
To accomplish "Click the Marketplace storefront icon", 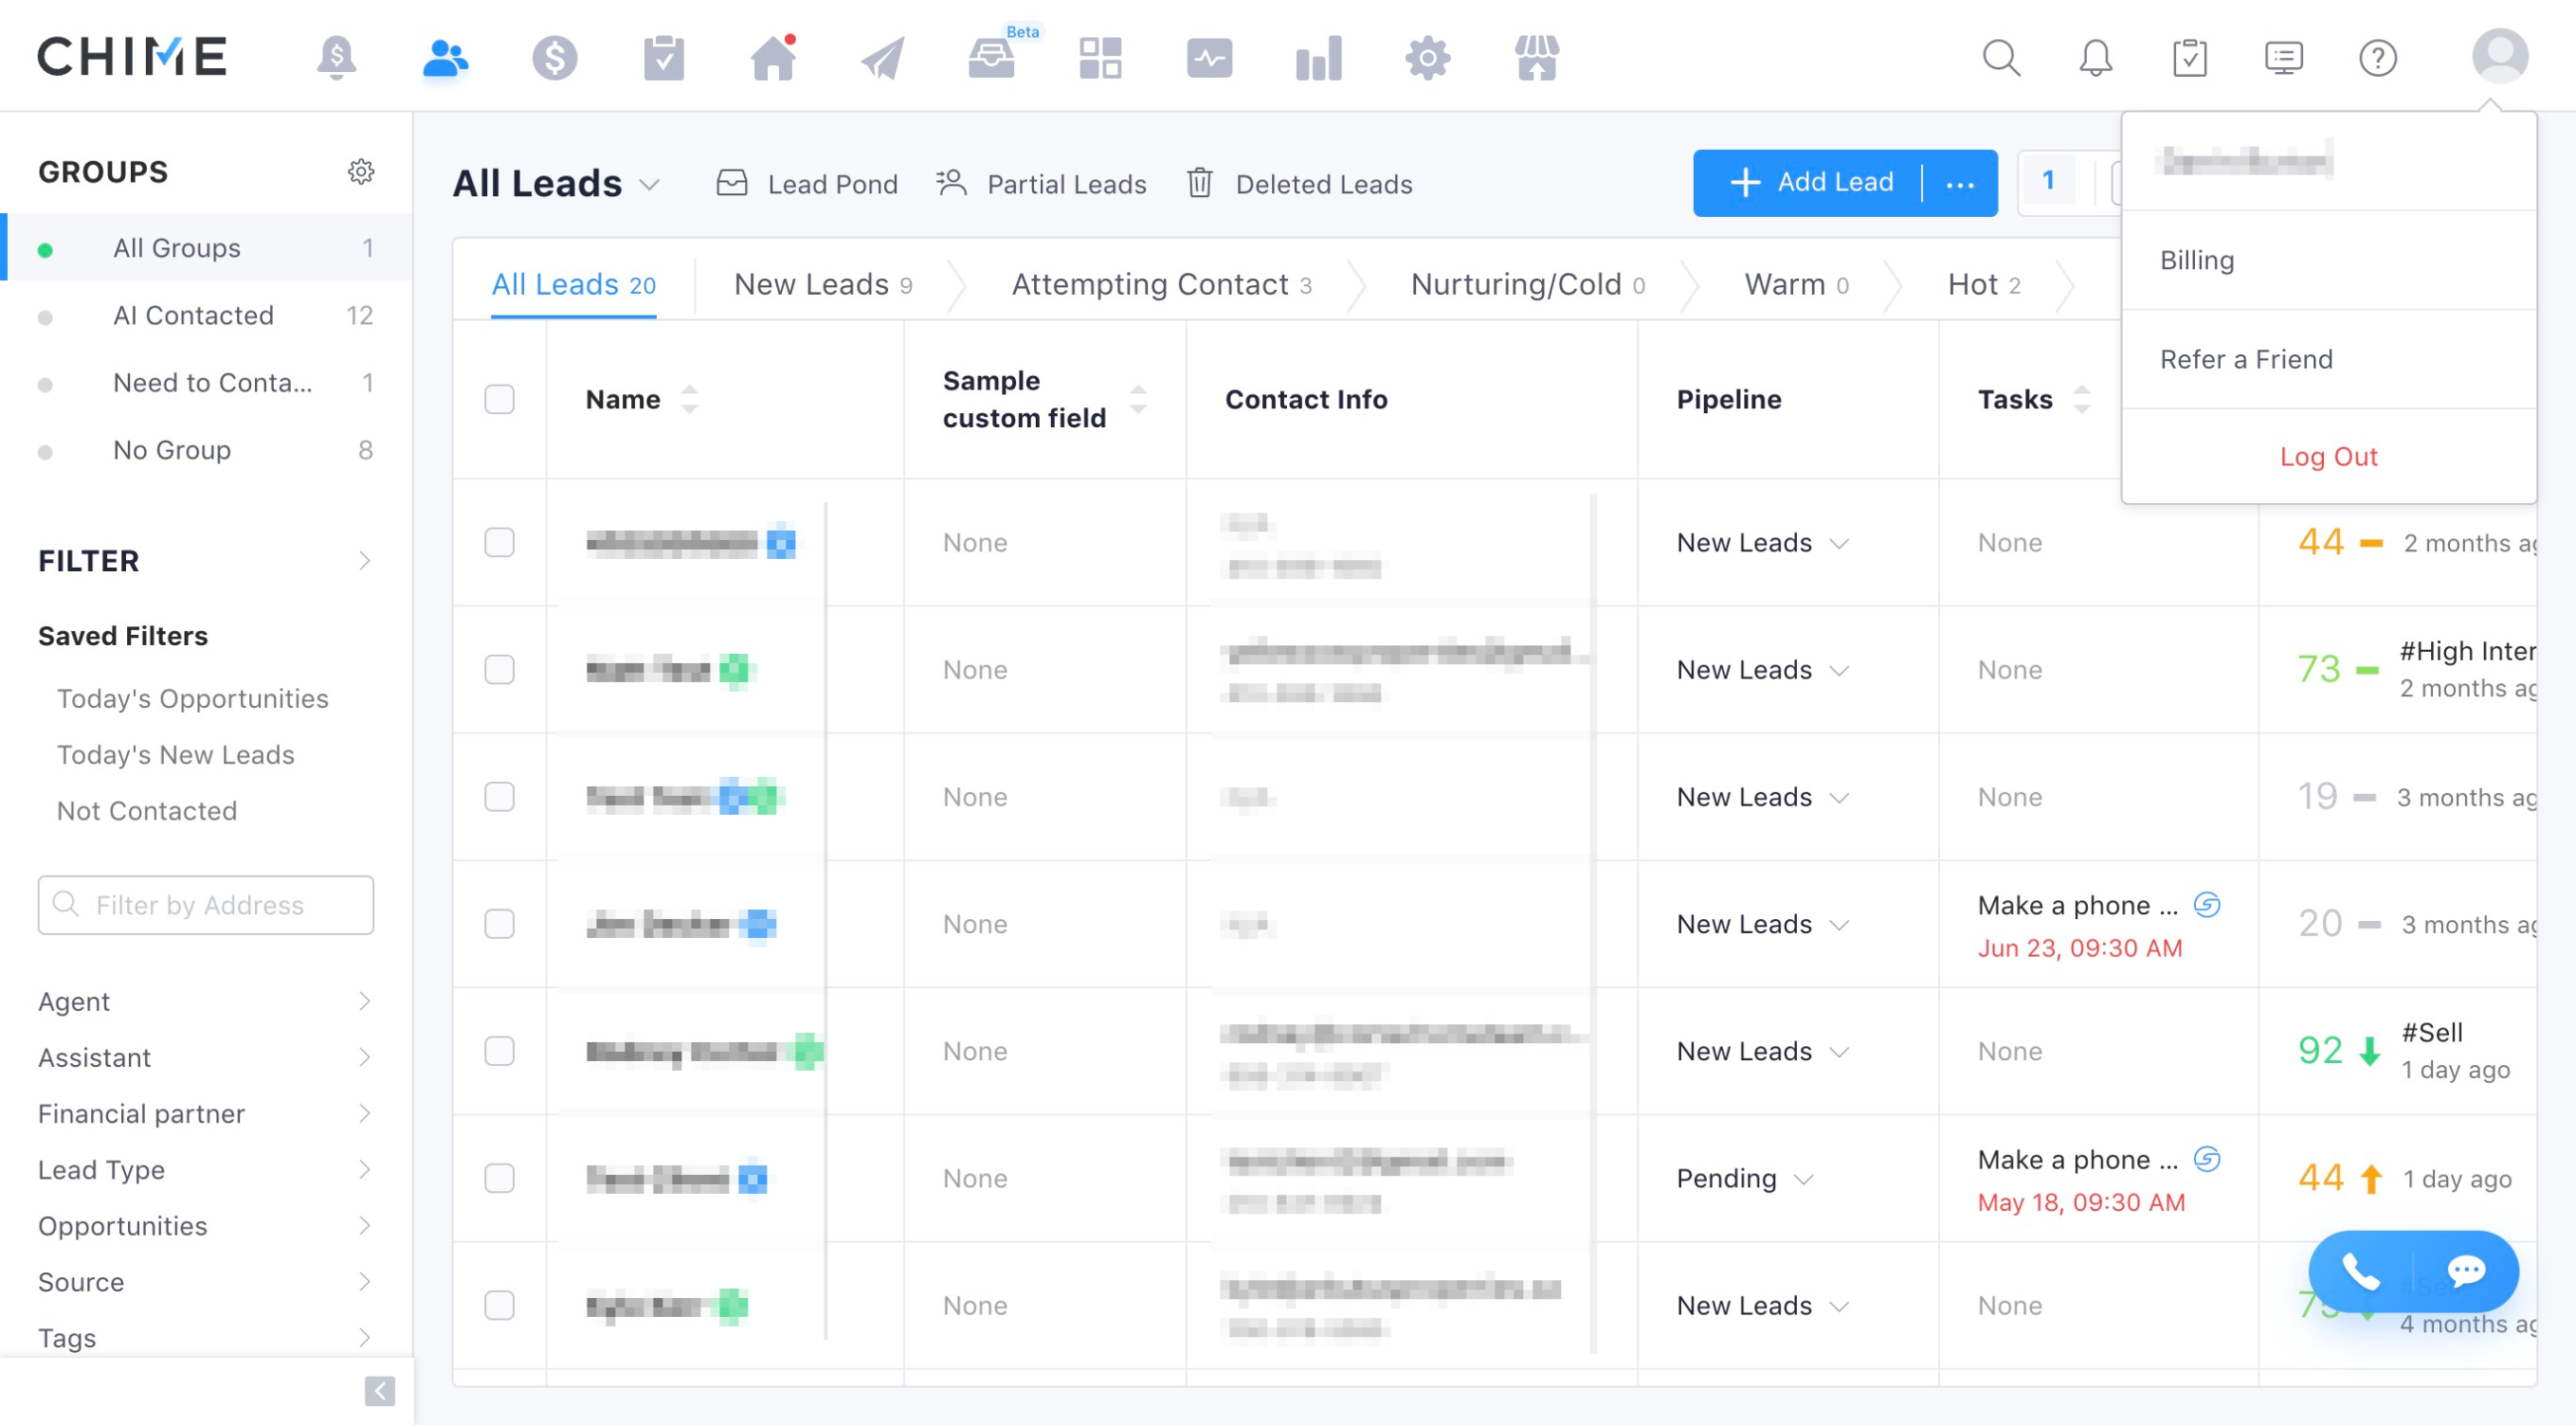I will point(1536,58).
